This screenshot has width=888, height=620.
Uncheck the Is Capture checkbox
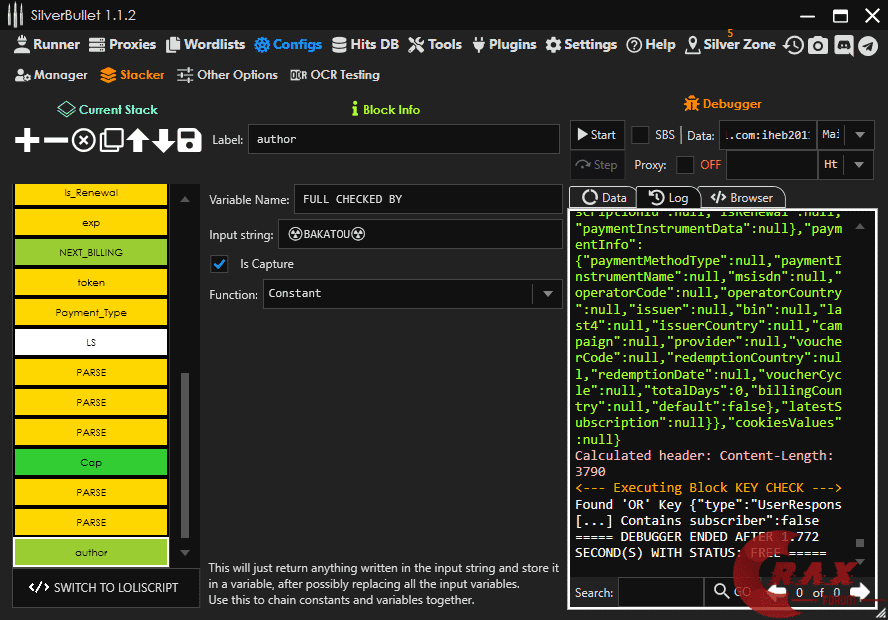[x=219, y=264]
